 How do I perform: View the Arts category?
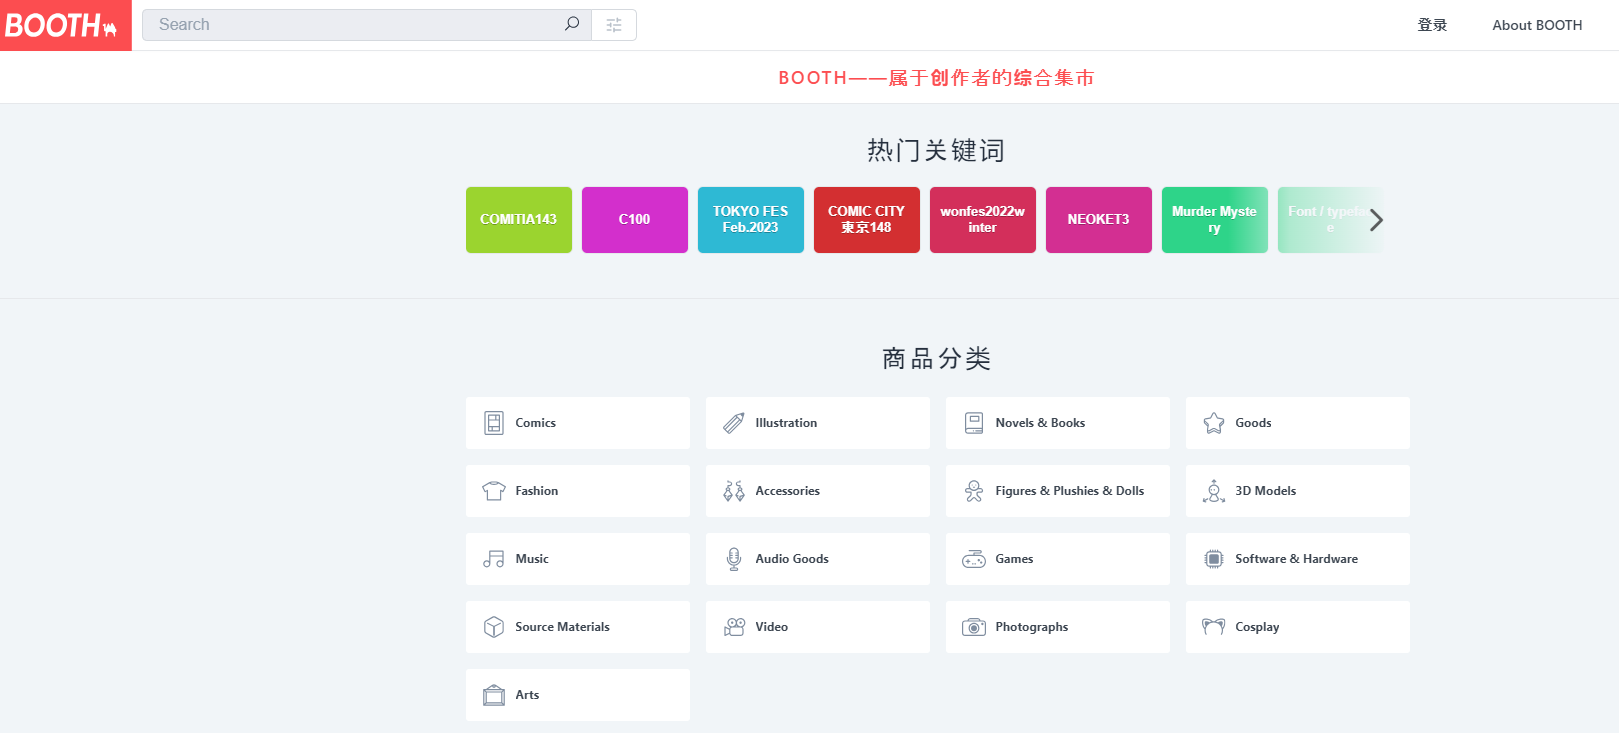578,695
